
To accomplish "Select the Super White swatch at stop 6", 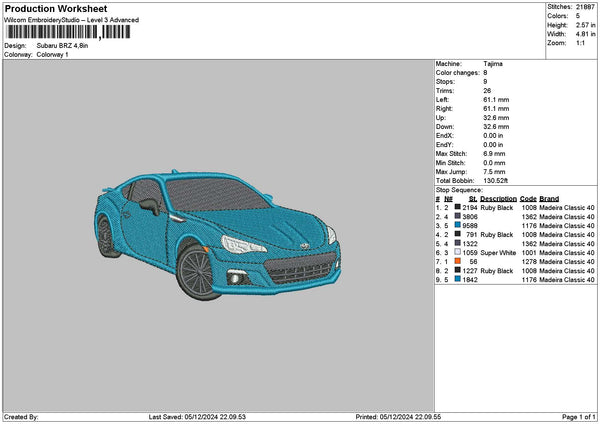I will 458,253.
